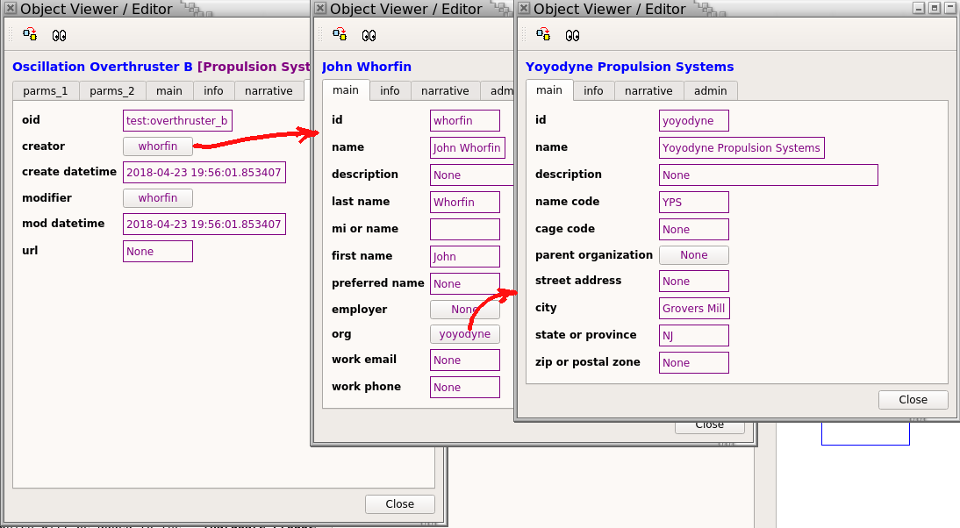Open the org yoyodyne button
Screen dimensions: 960x528
(x=465, y=334)
